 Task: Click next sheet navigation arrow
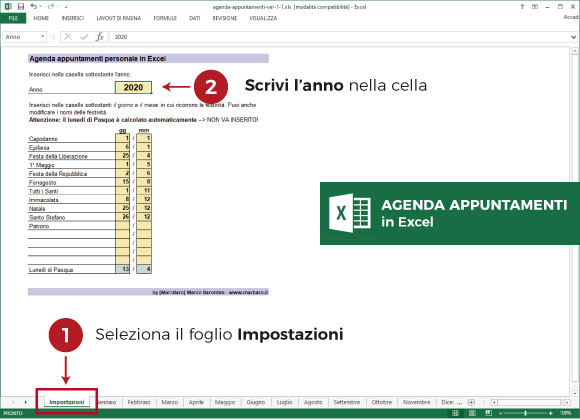tap(26, 402)
